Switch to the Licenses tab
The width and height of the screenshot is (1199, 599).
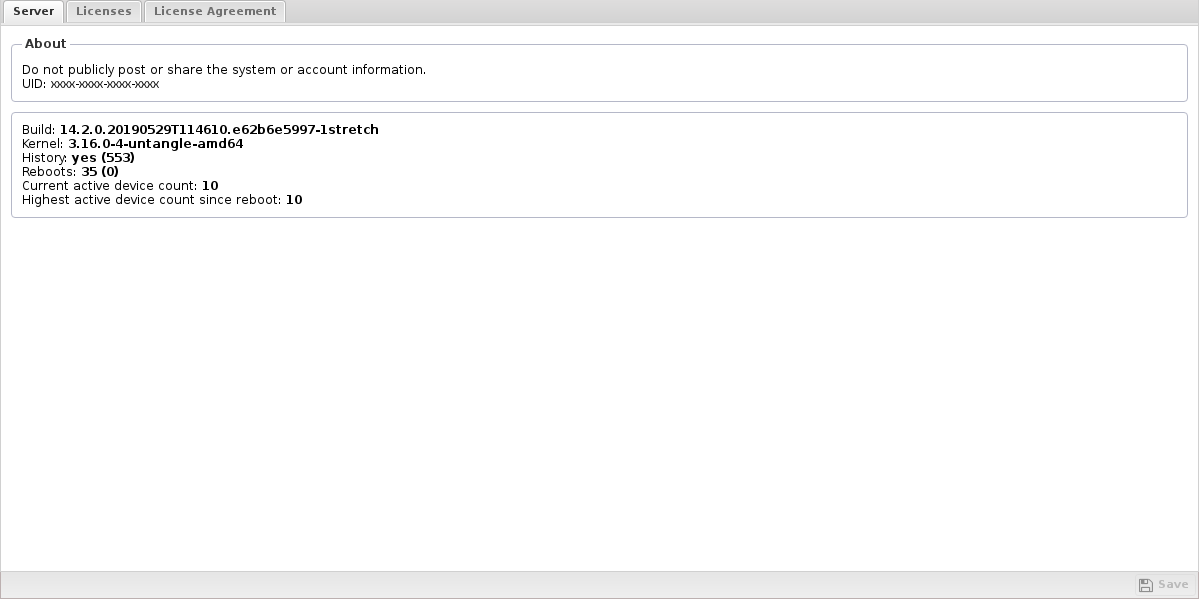(x=103, y=11)
